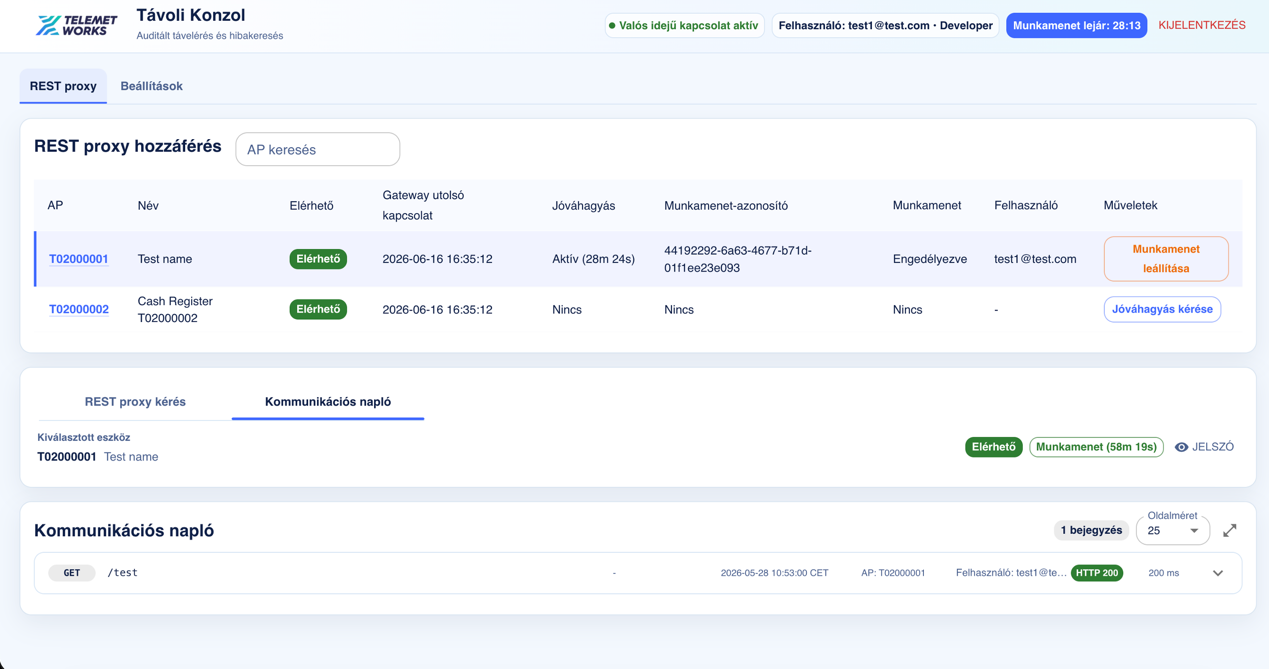Open the T02000001 AP link

click(x=79, y=259)
